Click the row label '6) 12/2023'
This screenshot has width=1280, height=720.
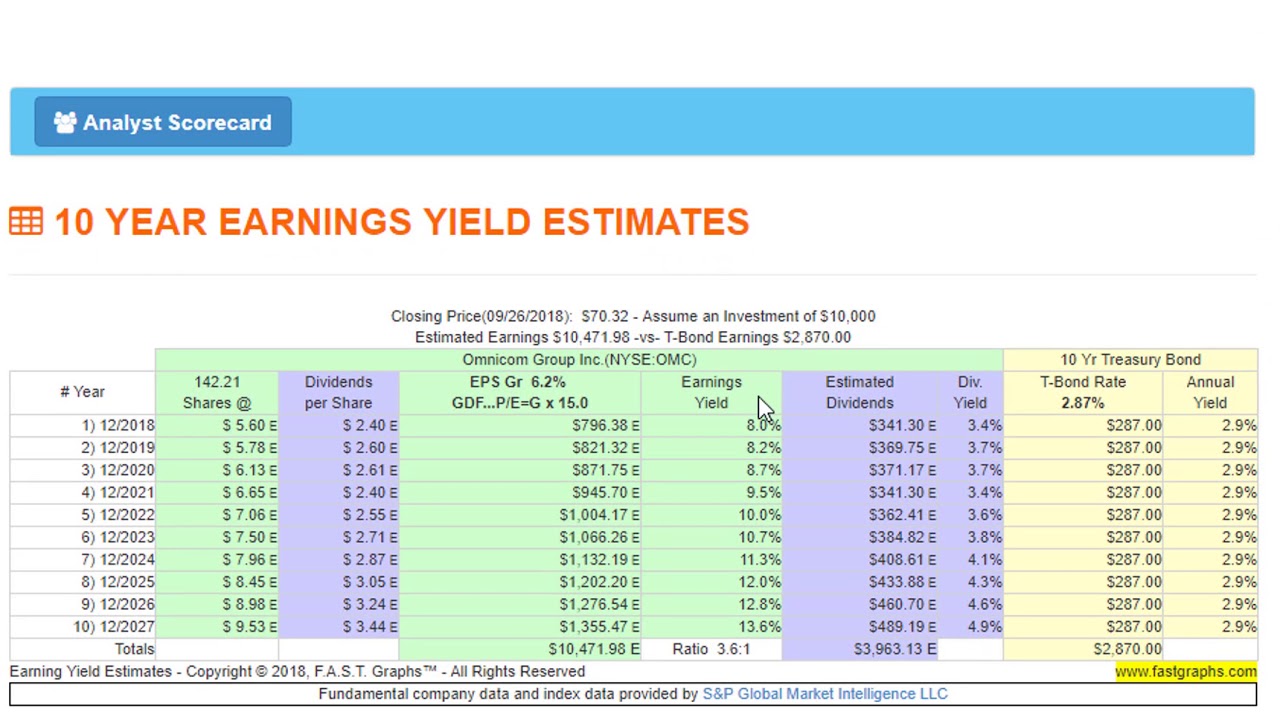118,537
